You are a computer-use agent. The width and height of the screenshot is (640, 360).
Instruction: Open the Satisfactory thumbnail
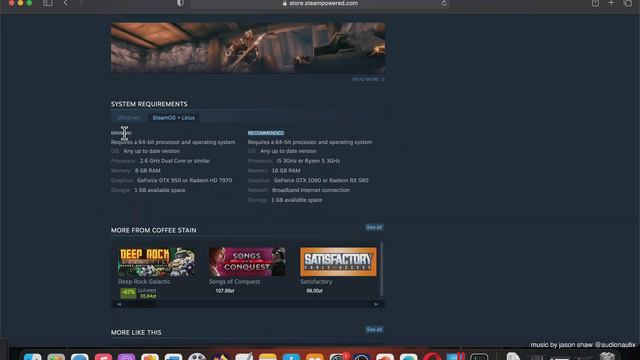(x=338, y=262)
